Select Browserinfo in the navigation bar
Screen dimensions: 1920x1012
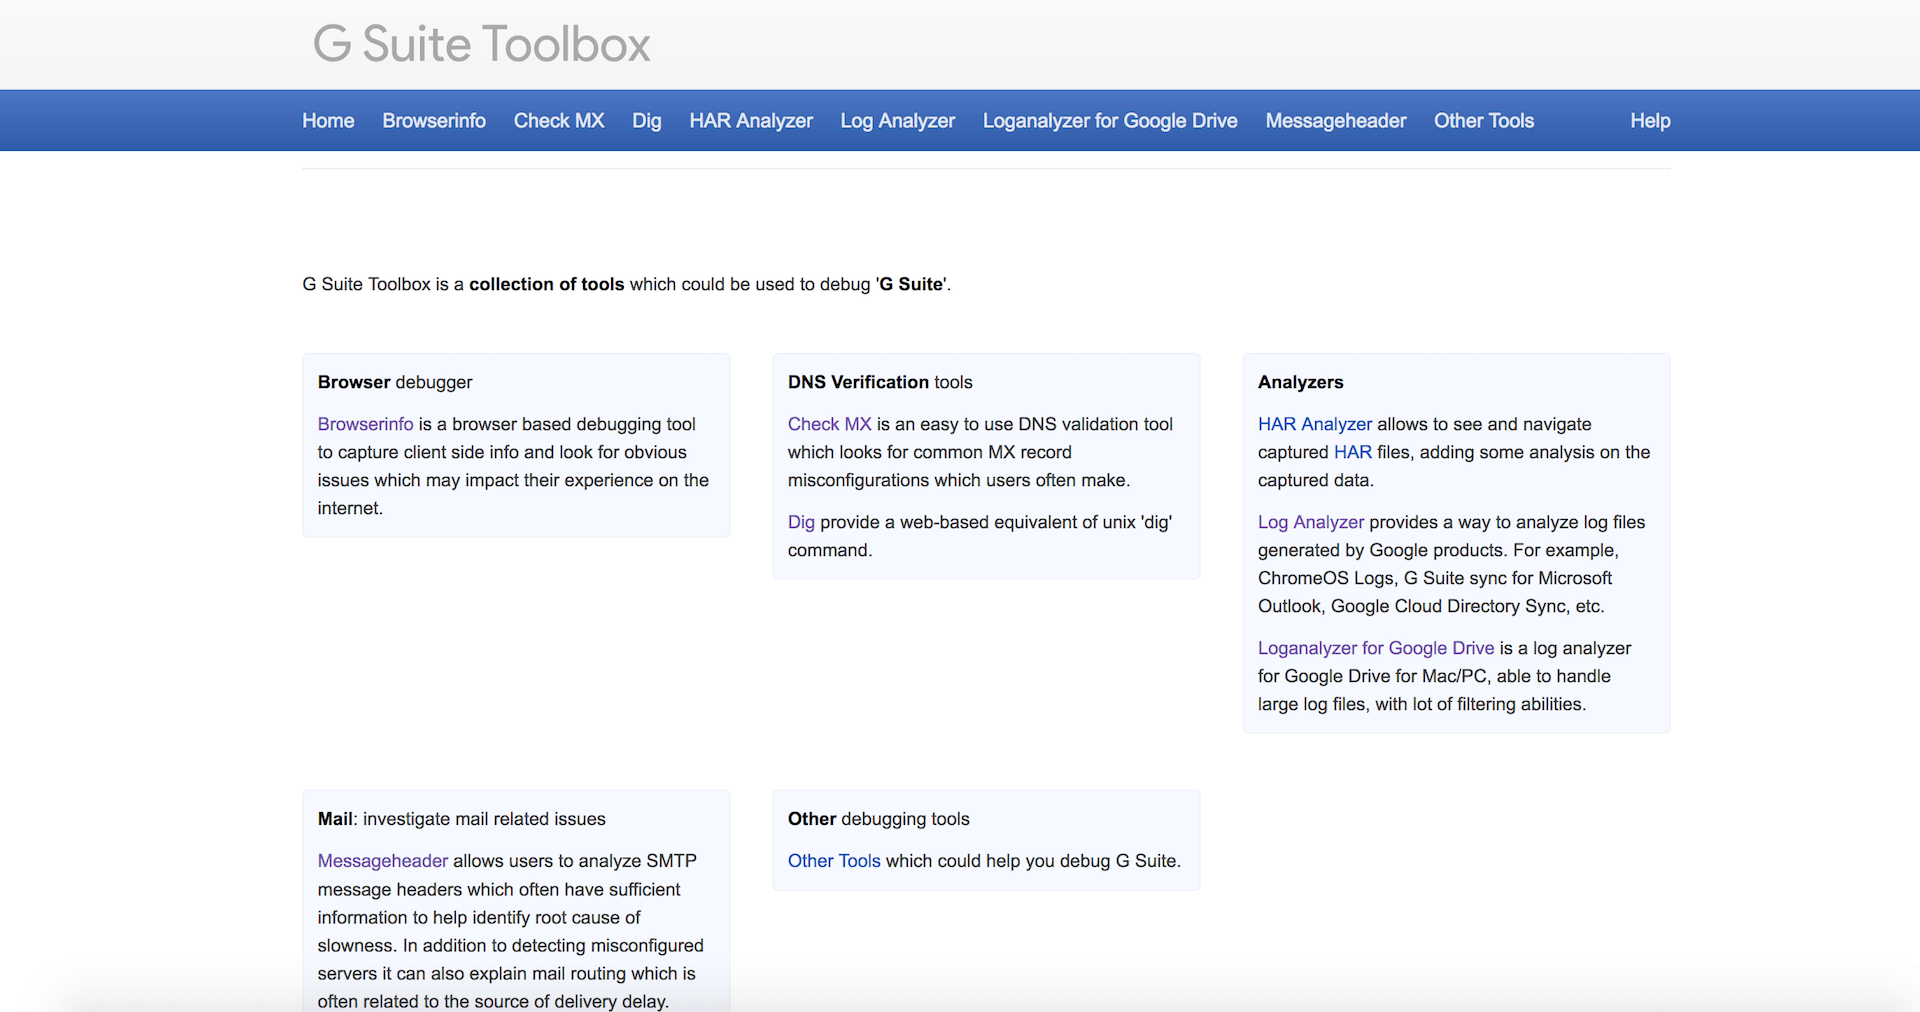click(x=434, y=121)
